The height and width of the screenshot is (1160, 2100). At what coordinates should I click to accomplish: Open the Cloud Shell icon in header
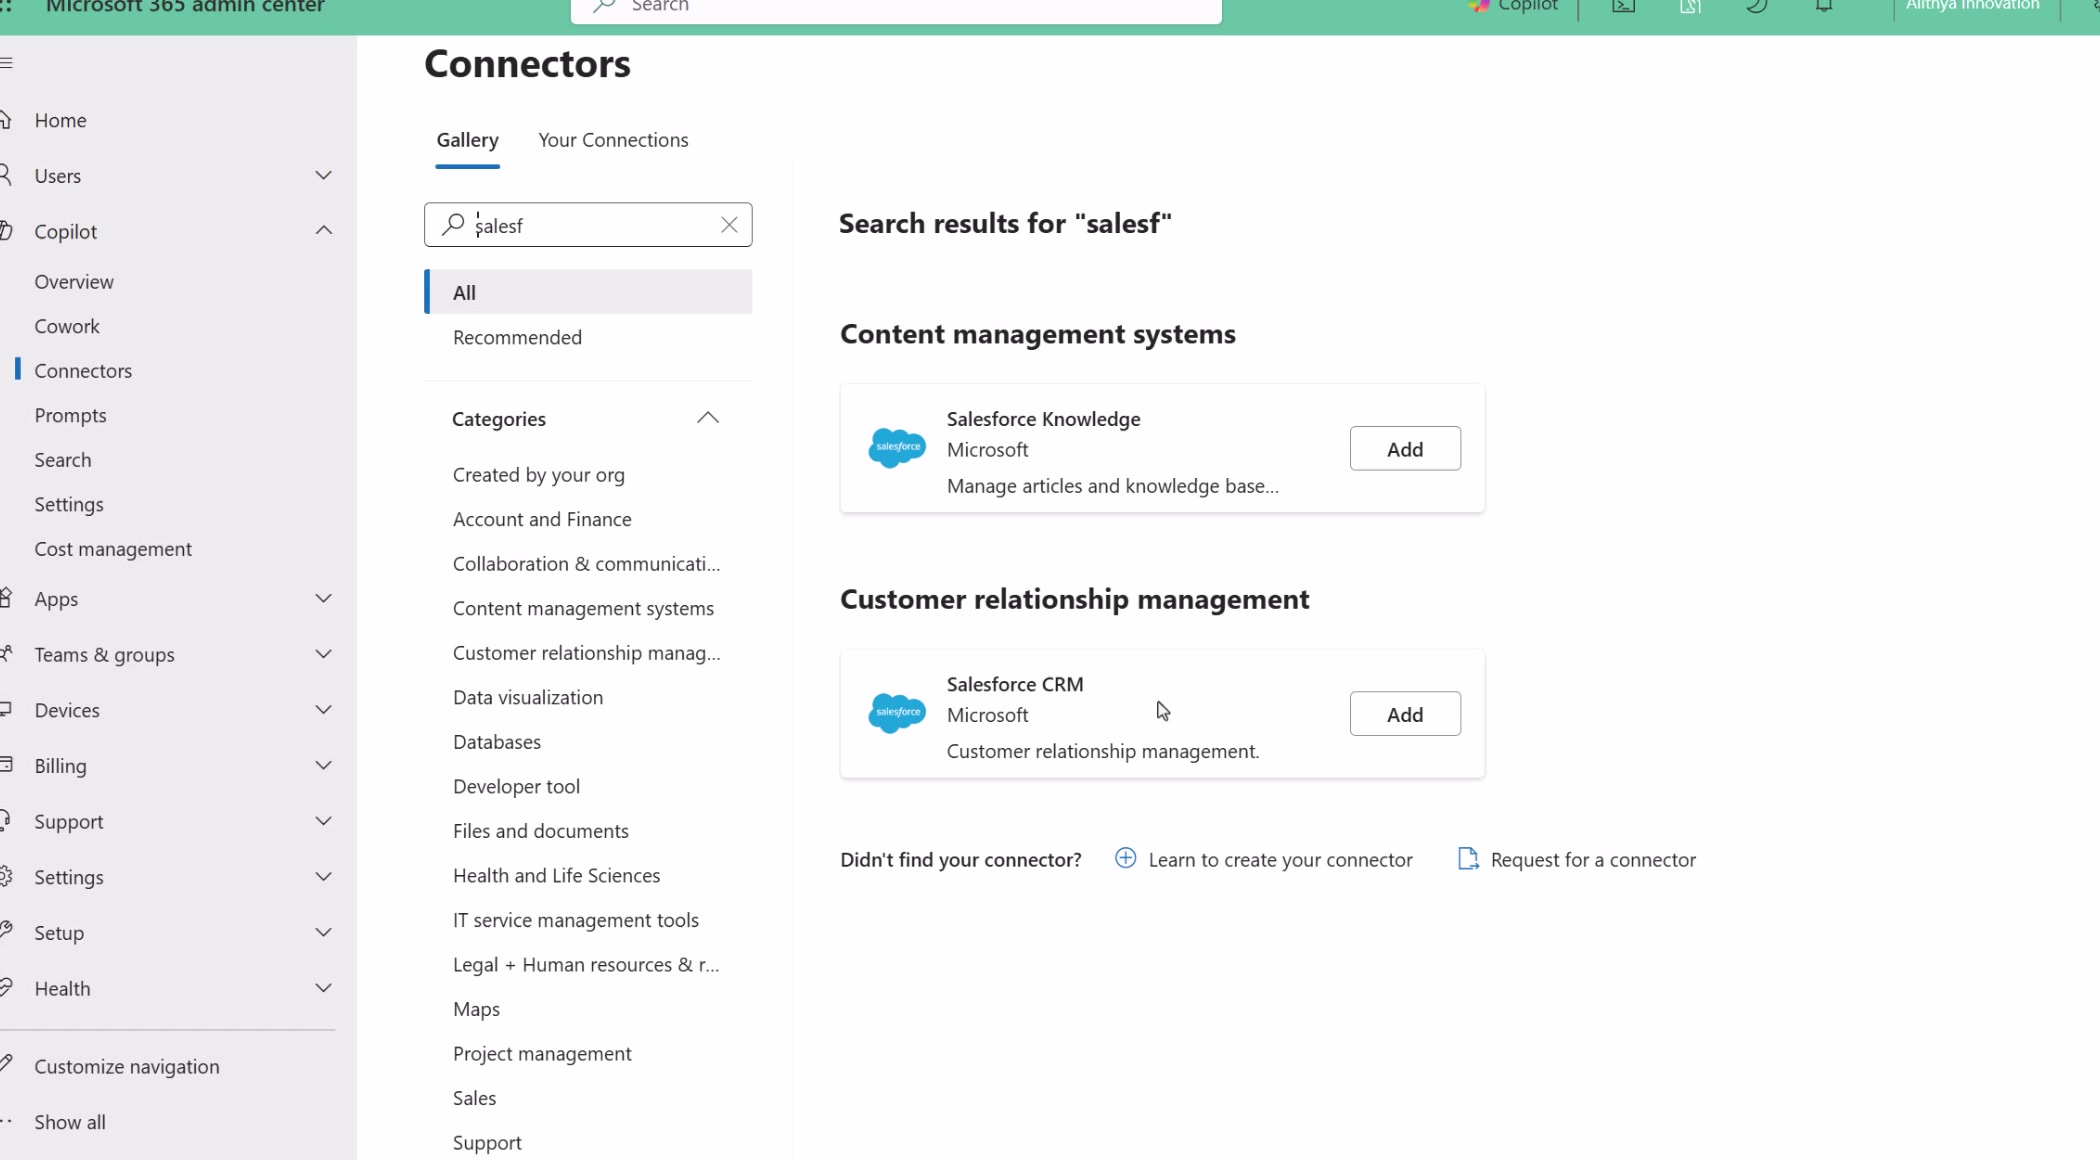coord(1623,6)
